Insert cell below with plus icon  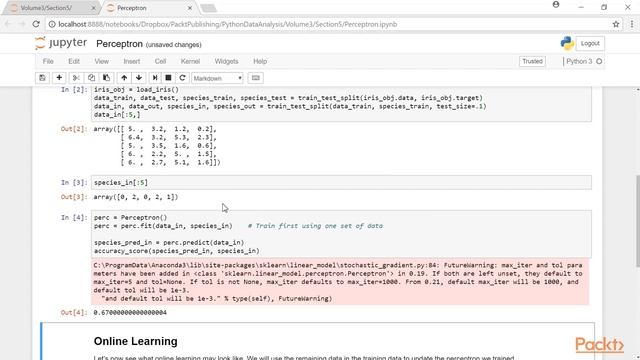(x=59, y=78)
